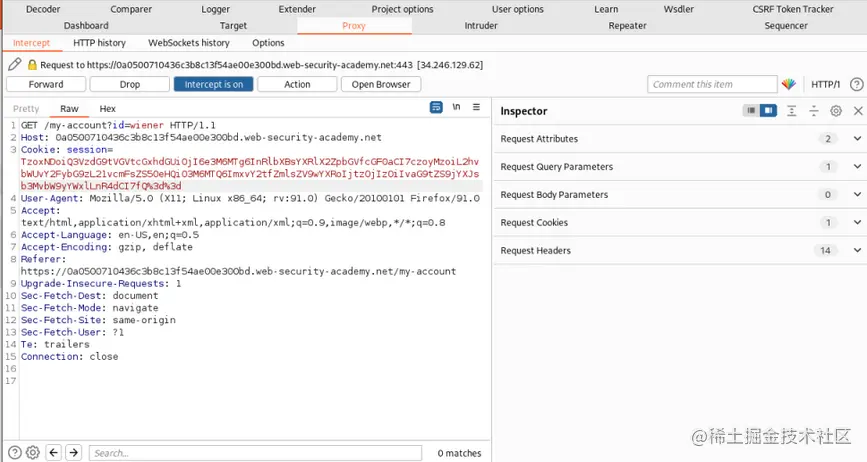The image size is (867, 462).
Task: Click the '0 matches' search result label
Action: point(459,453)
